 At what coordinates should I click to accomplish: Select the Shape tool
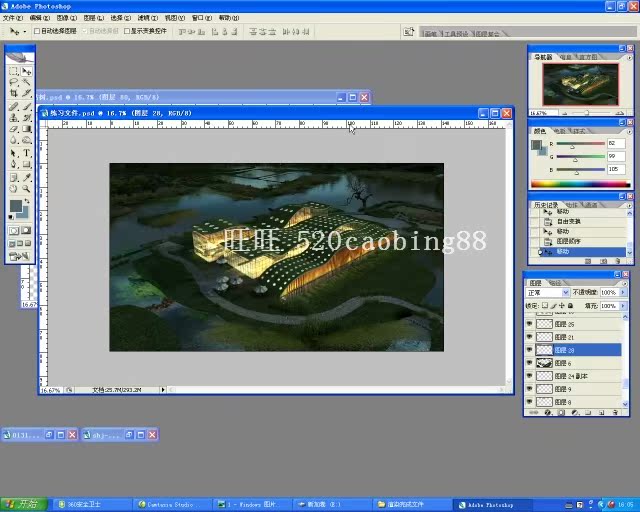(27, 164)
